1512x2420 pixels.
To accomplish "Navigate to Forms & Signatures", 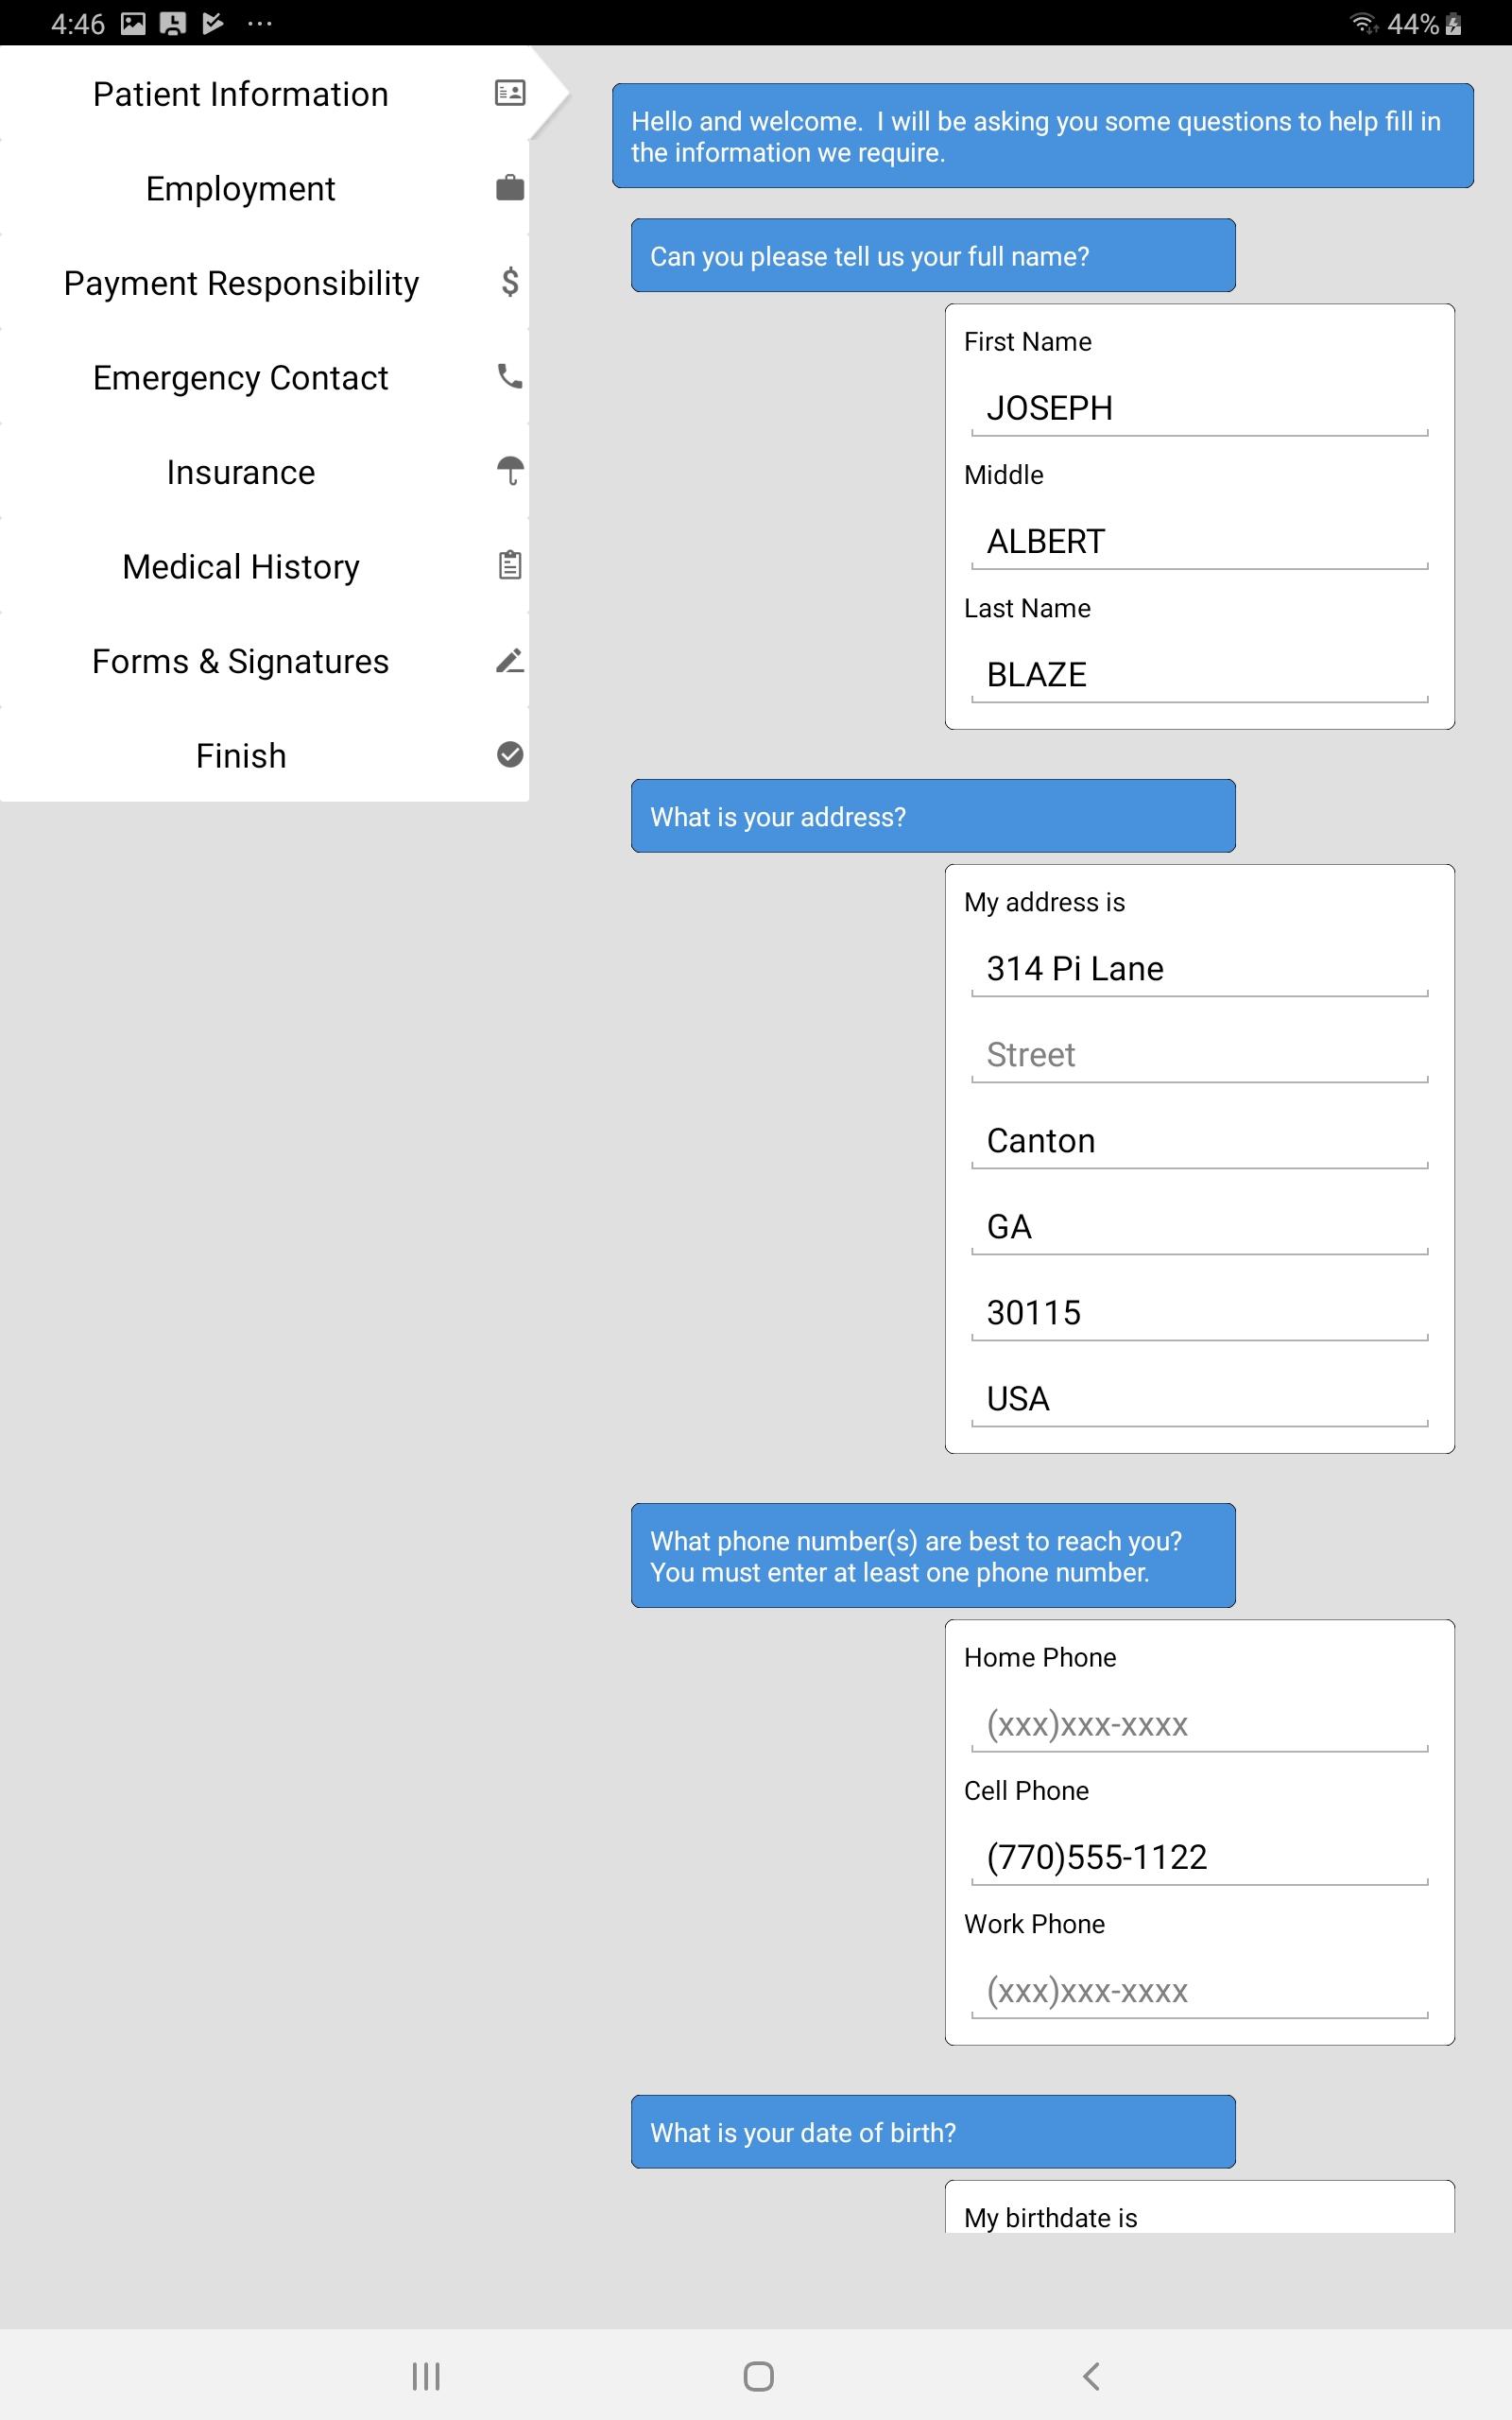I will [x=264, y=661].
